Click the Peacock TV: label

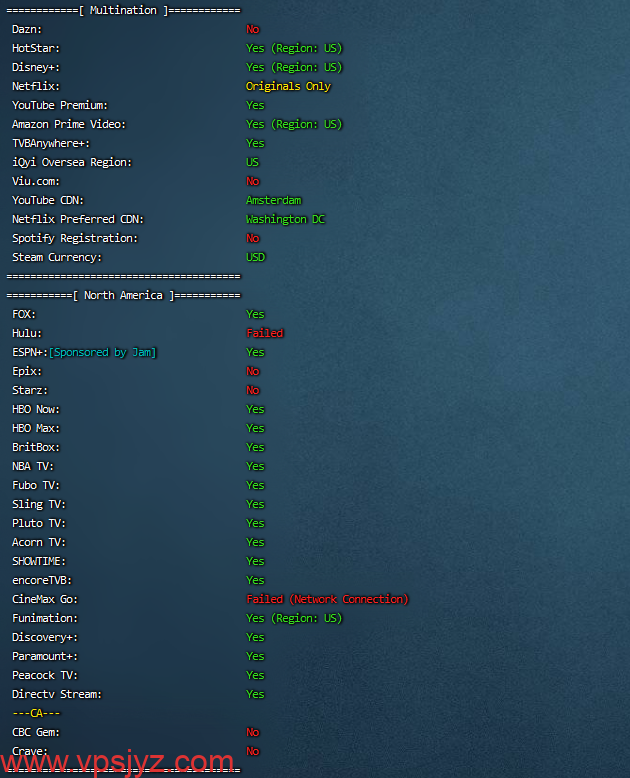tap(45, 675)
